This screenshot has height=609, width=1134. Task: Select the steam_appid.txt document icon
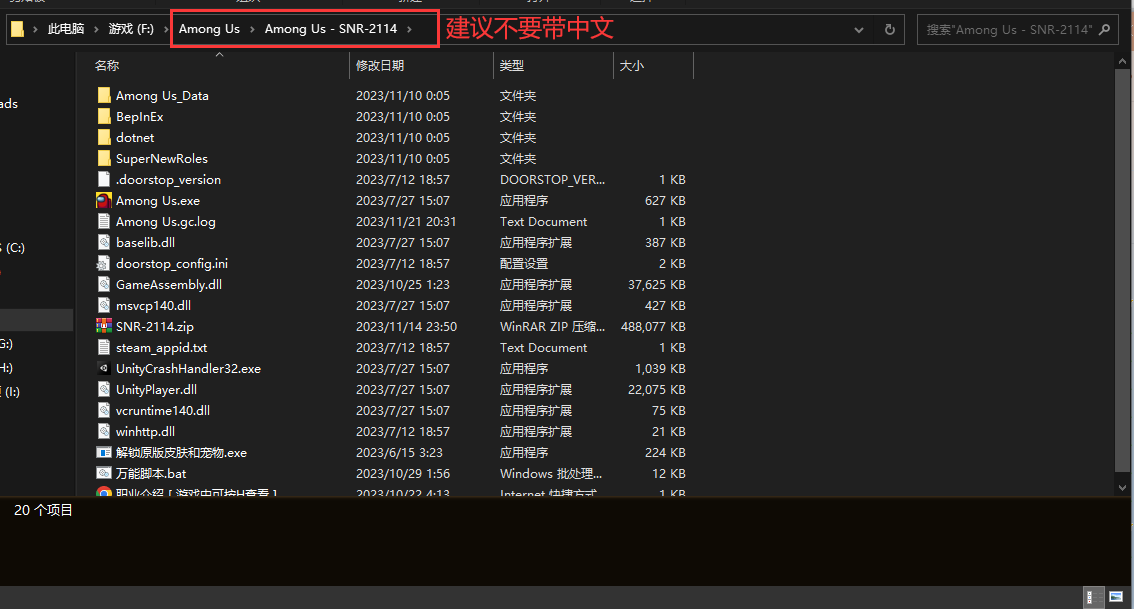(104, 347)
